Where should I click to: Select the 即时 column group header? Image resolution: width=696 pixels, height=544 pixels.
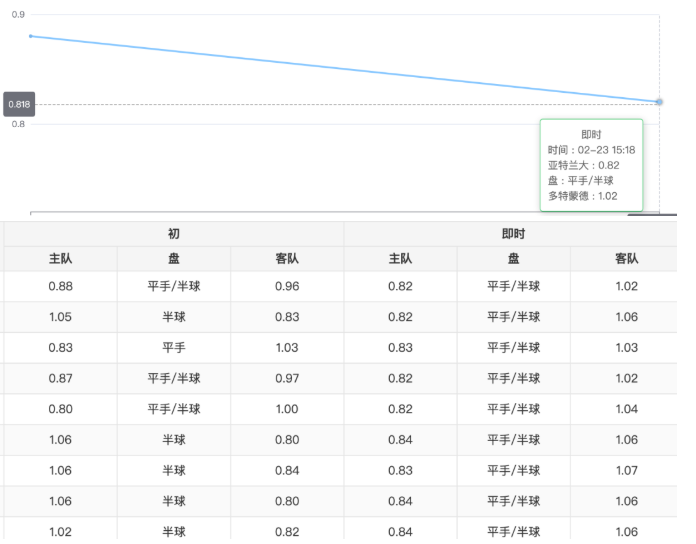coord(513,234)
